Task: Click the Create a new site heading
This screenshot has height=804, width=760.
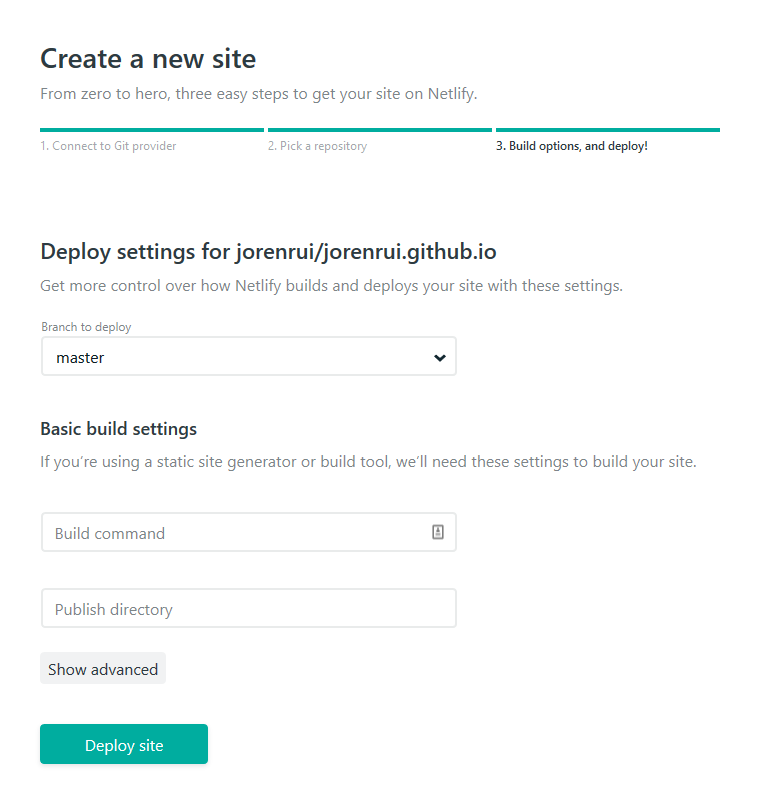Action: coord(148,58)
